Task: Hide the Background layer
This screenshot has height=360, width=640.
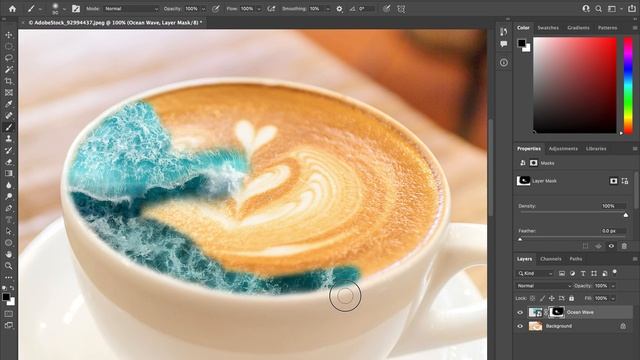Action: 520,326
